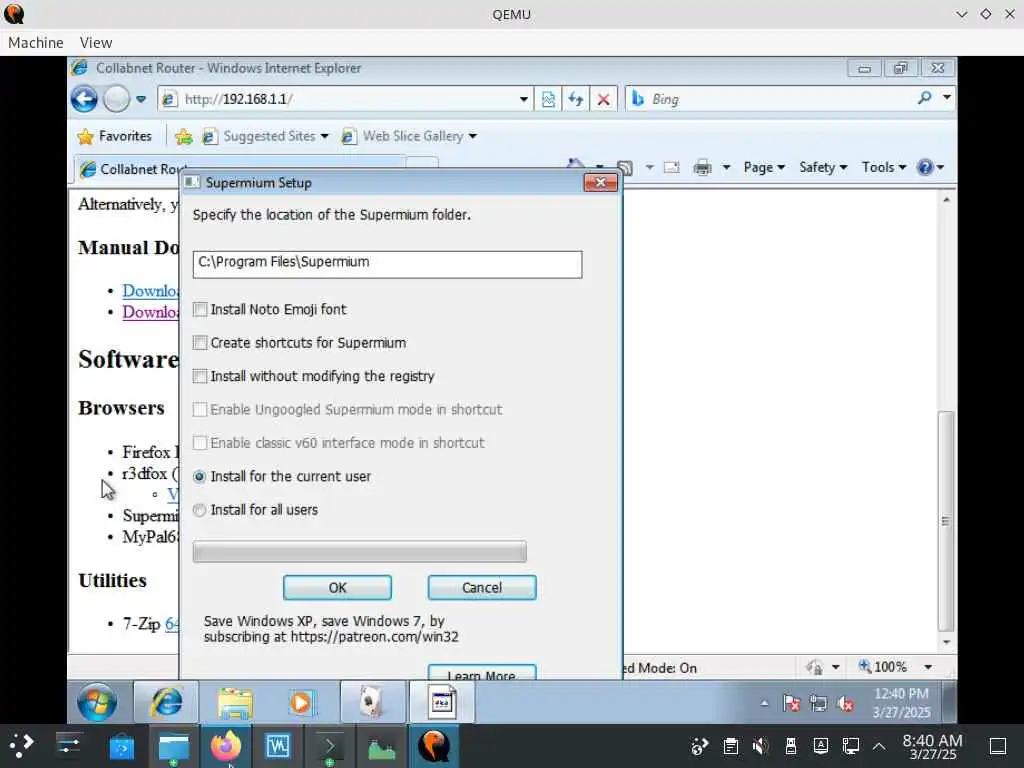The width and height of the screenshot is (1024, 768).
Task: Click the IE address bar URL
Action: pyautogui.click(x=239, y=99)
